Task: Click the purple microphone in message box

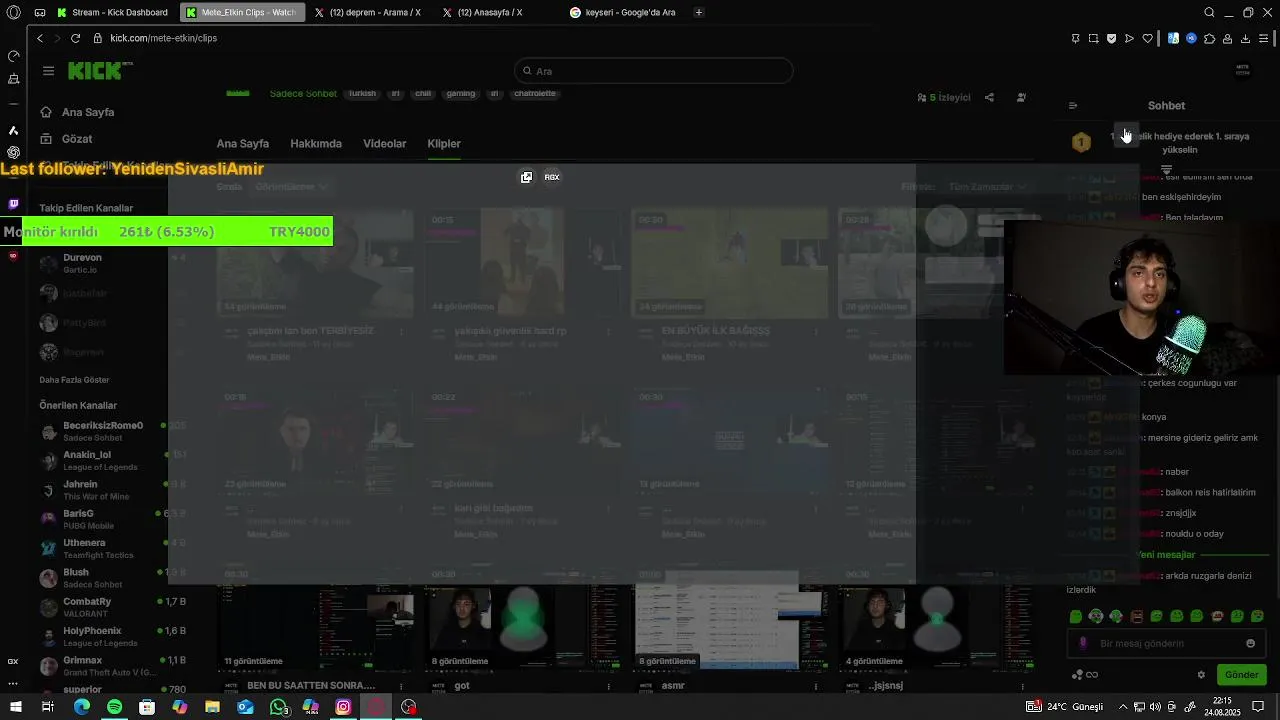Action: pyautogui.click(x=1082, y=643)
